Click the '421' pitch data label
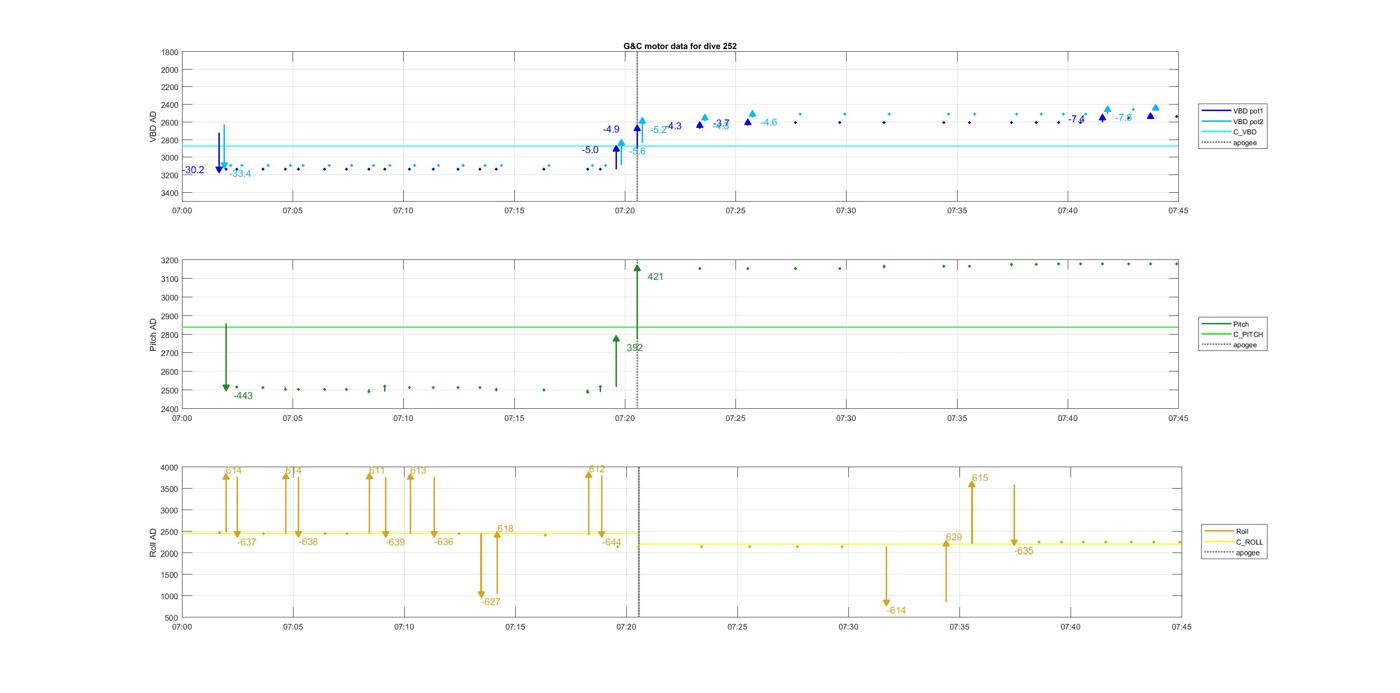The image size is (1400, 693). click(655, 277)
